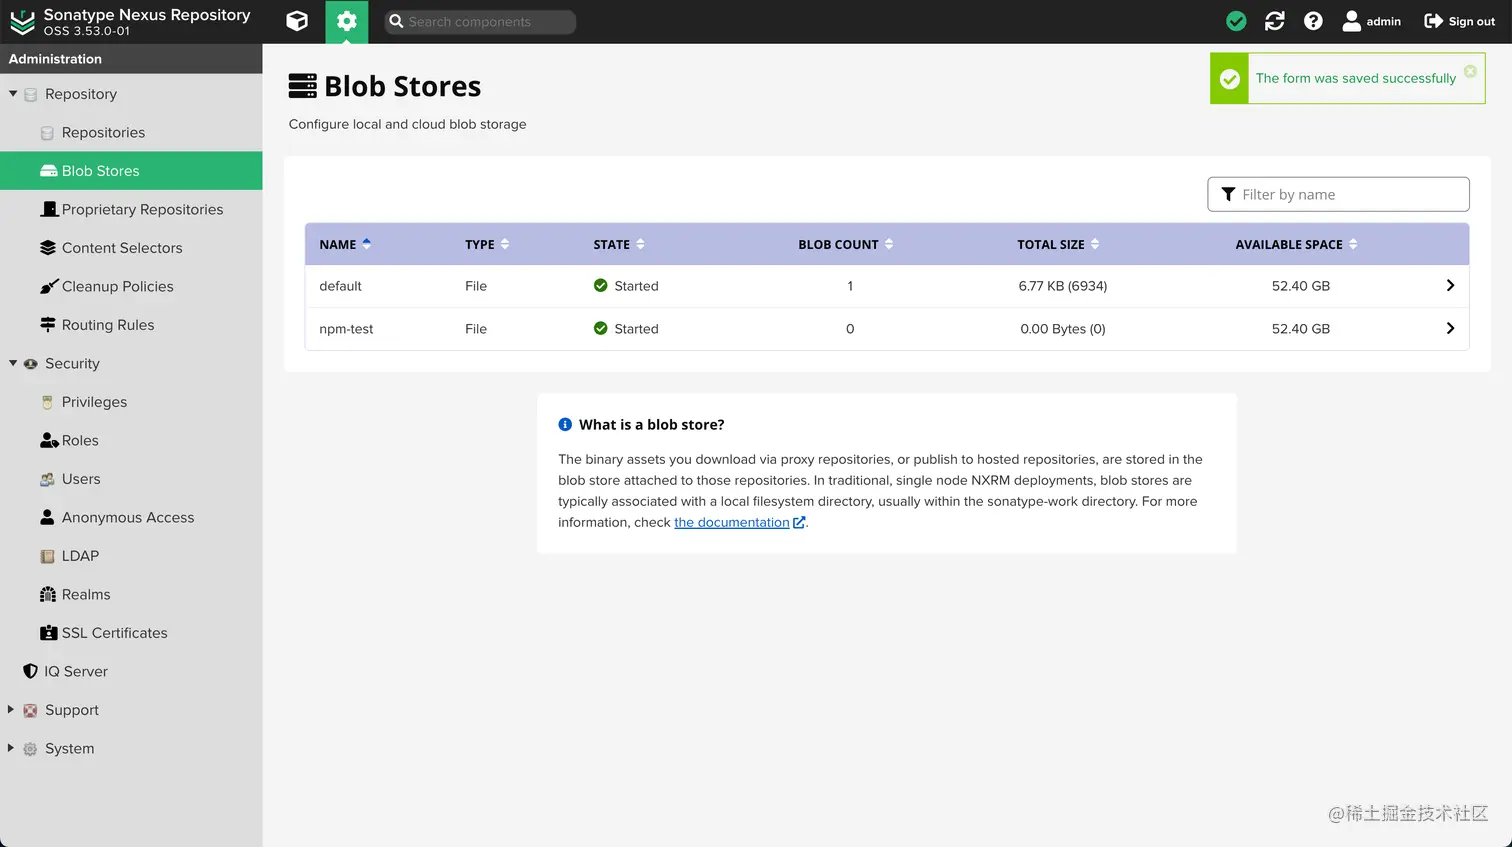1512x847 pixels.
Task: Collapse the Repository tree section
Action: [13, 94]
